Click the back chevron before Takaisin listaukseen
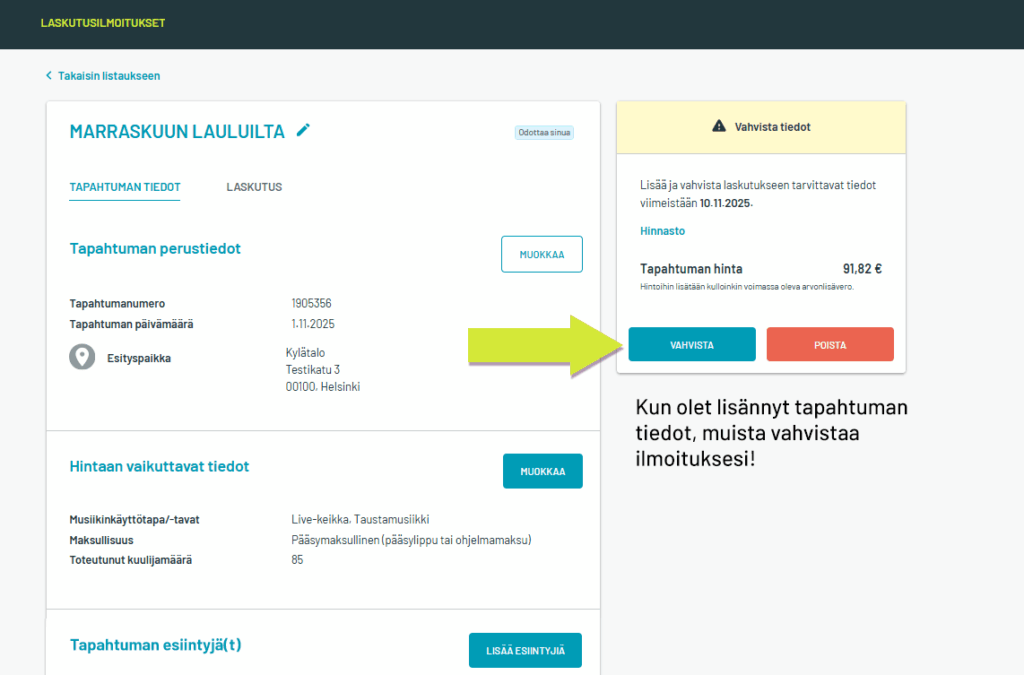Screen dimensions: 1024x675 (x=48, y=76)
